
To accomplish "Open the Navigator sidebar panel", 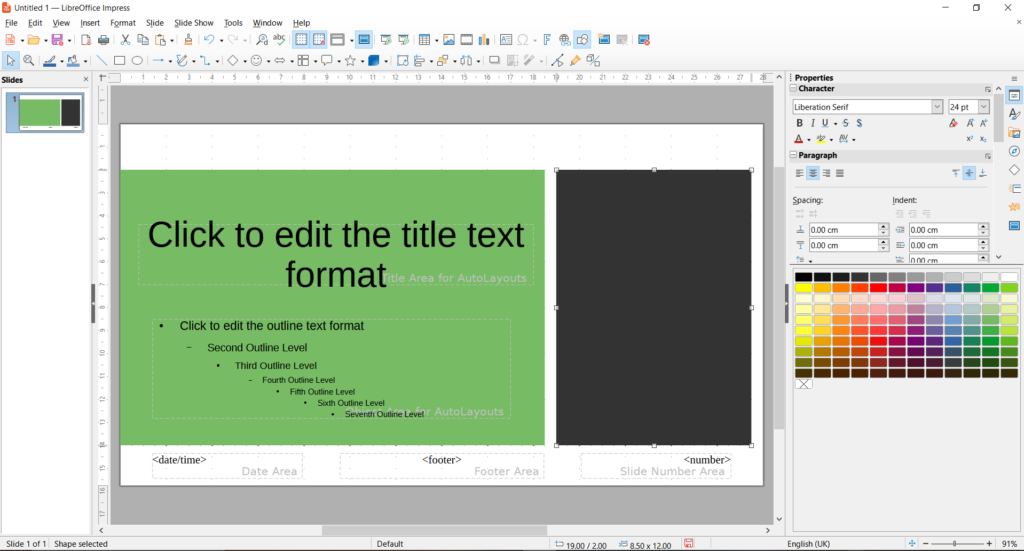I will coord(1014,151).
